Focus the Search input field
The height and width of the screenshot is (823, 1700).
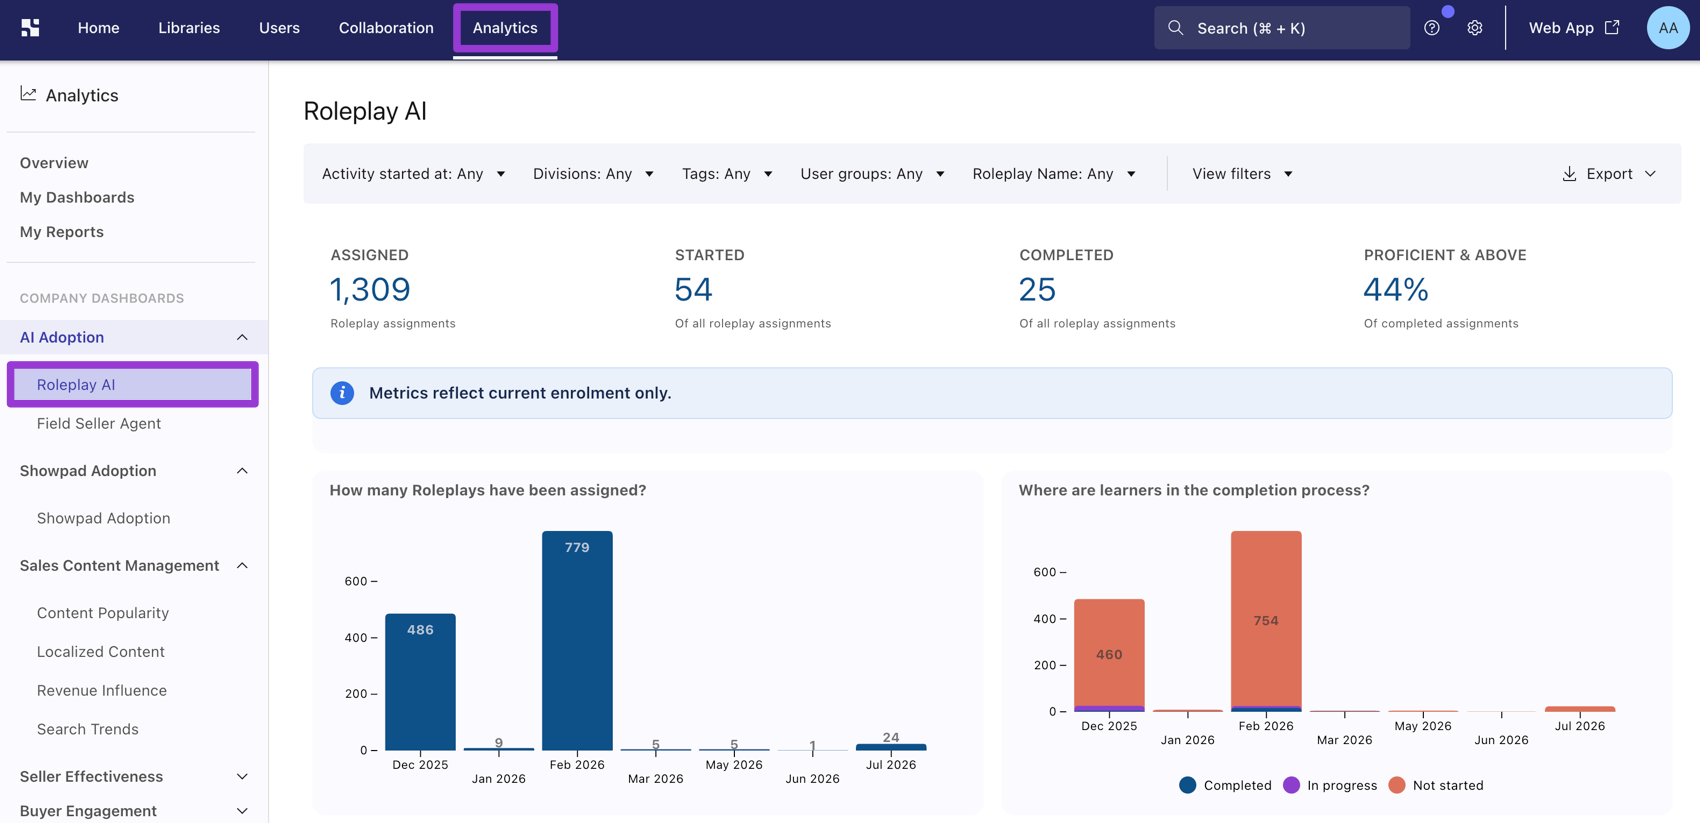click(x=1282, y=28)
